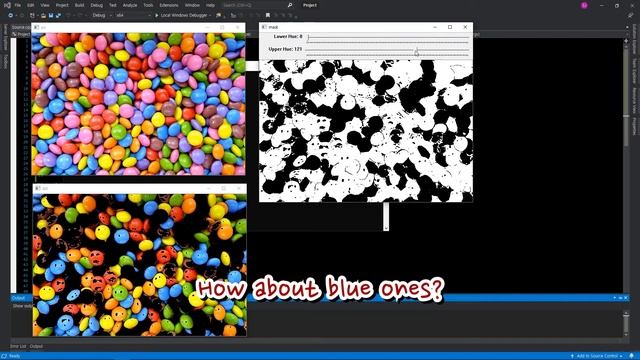The width and height of the screenshot is (640, 360).
Task: Open the Debug configuration dropdown
Action: point(101,16)
